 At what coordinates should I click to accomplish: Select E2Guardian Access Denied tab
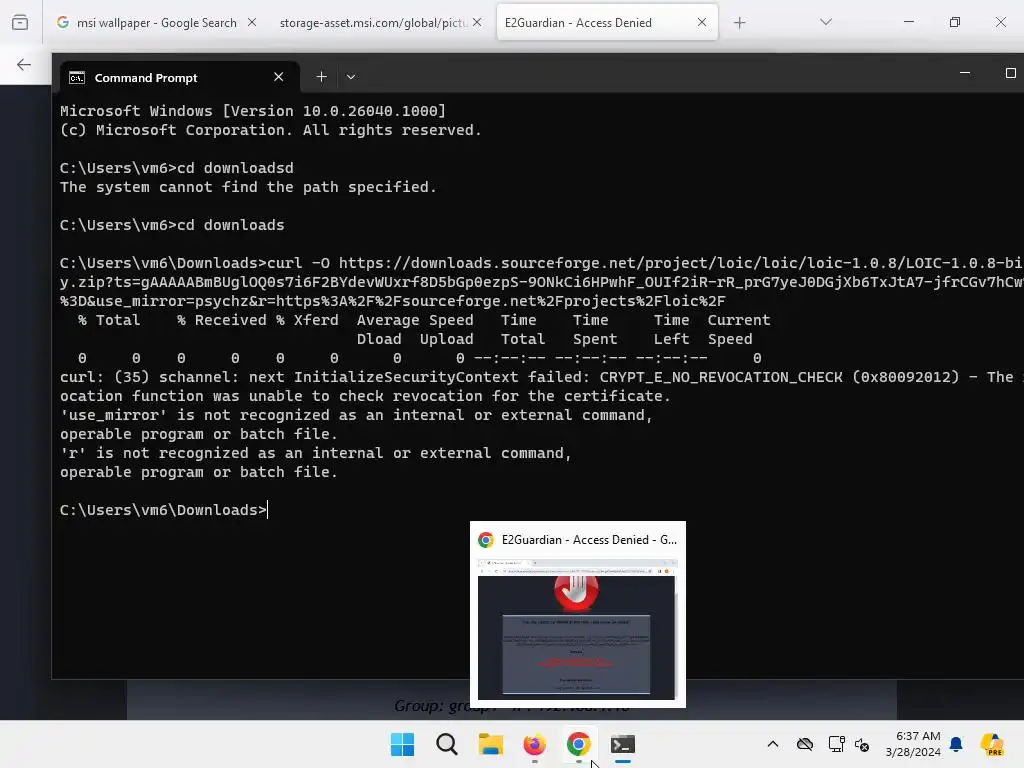(607, 23)
